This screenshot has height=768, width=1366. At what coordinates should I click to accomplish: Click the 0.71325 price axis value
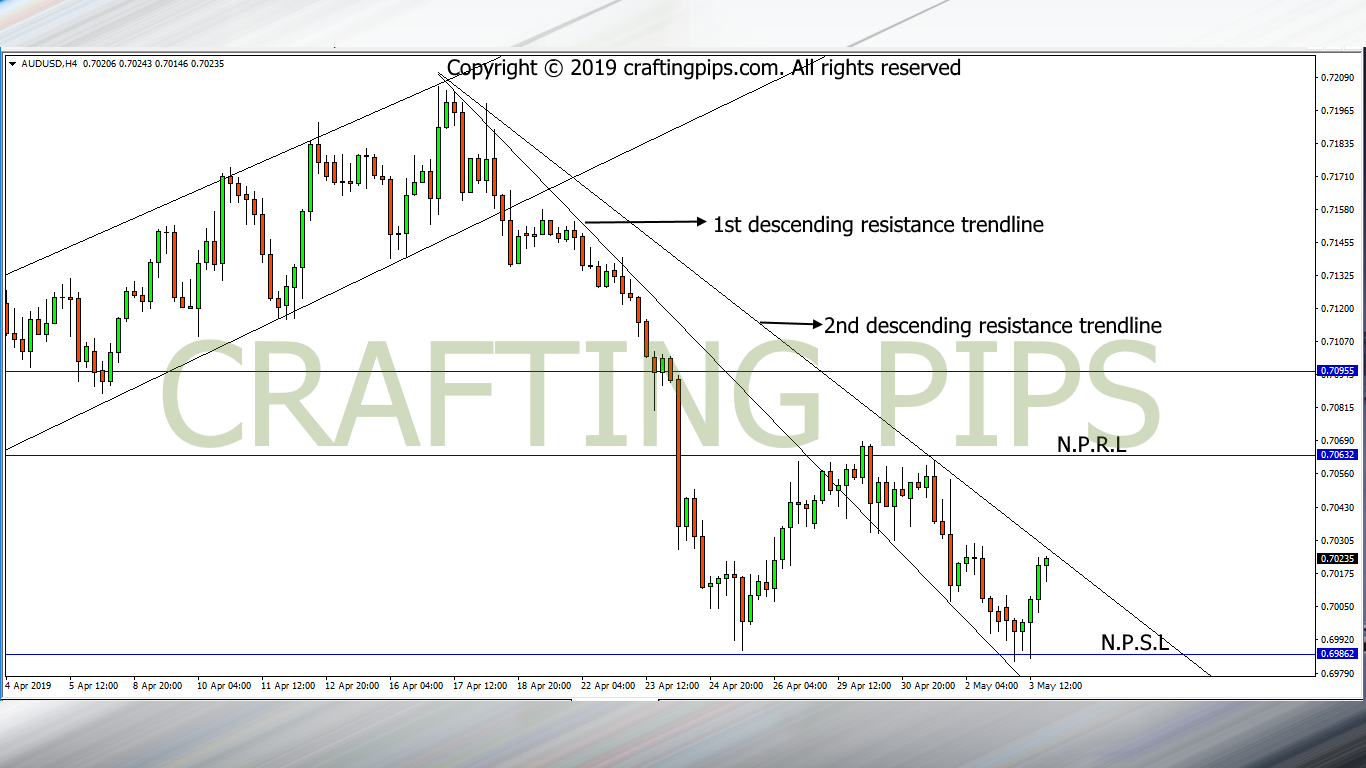click(1337, 275)
